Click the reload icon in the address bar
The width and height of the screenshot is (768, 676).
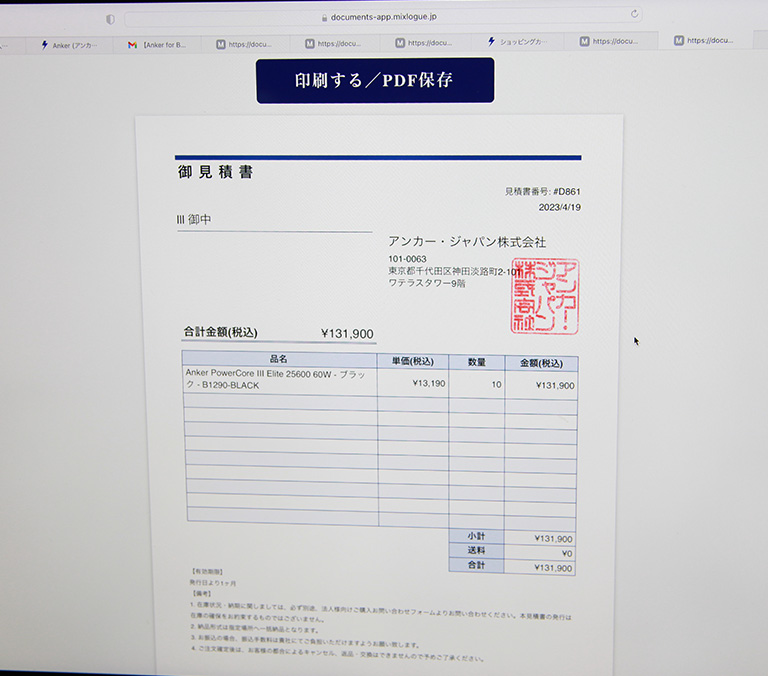pos(634,14)
